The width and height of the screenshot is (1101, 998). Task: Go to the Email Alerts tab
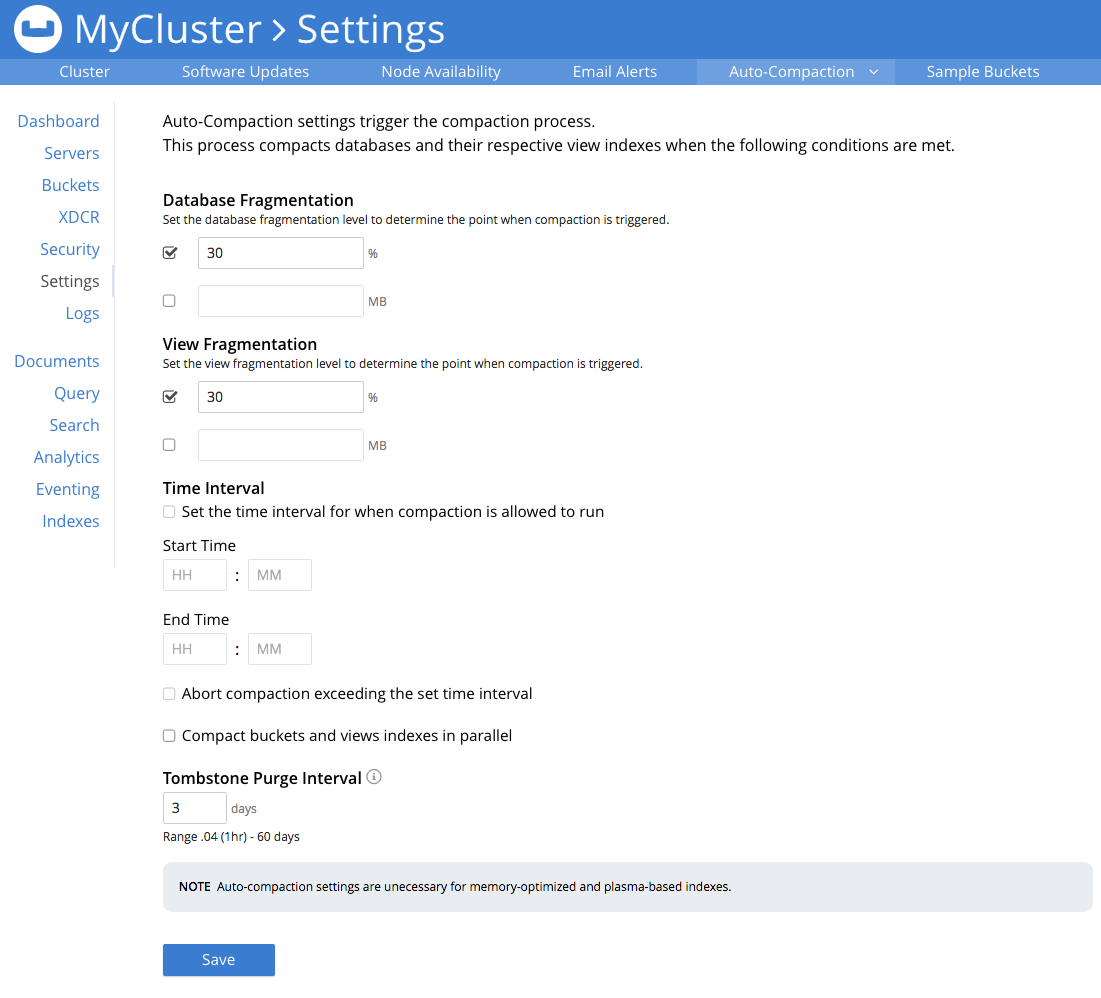coord(614,72)
